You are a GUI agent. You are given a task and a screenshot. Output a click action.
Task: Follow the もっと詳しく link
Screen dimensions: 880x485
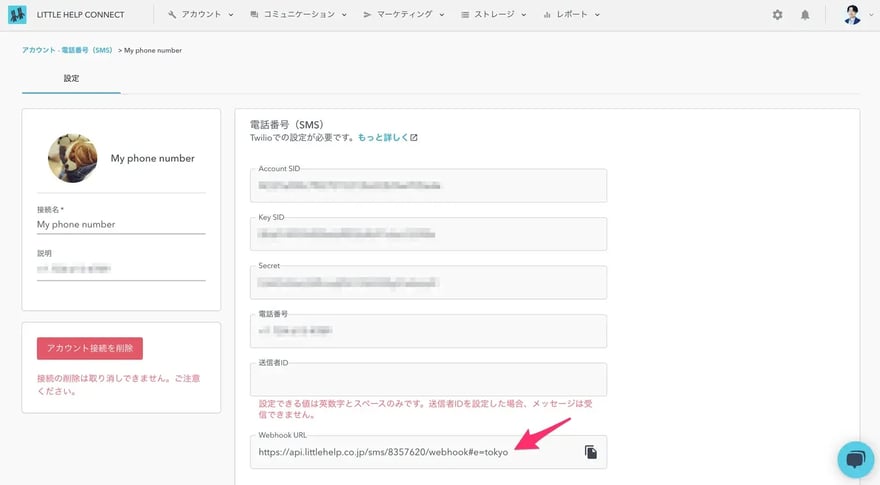[x=382, y=138]
